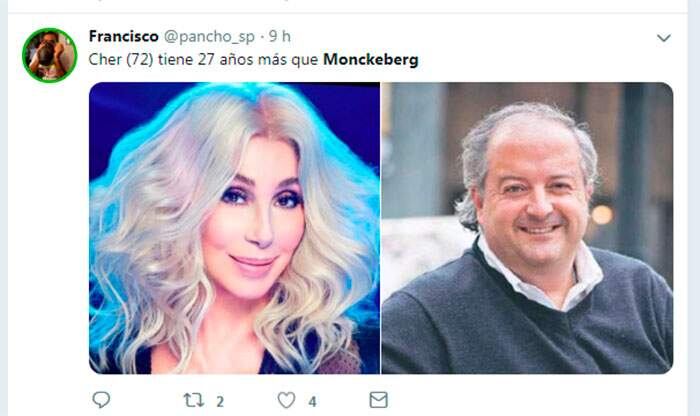Open the tweet permalink via '9 h' timestamp
700x416 pixels.
click(x=279, y=36)
